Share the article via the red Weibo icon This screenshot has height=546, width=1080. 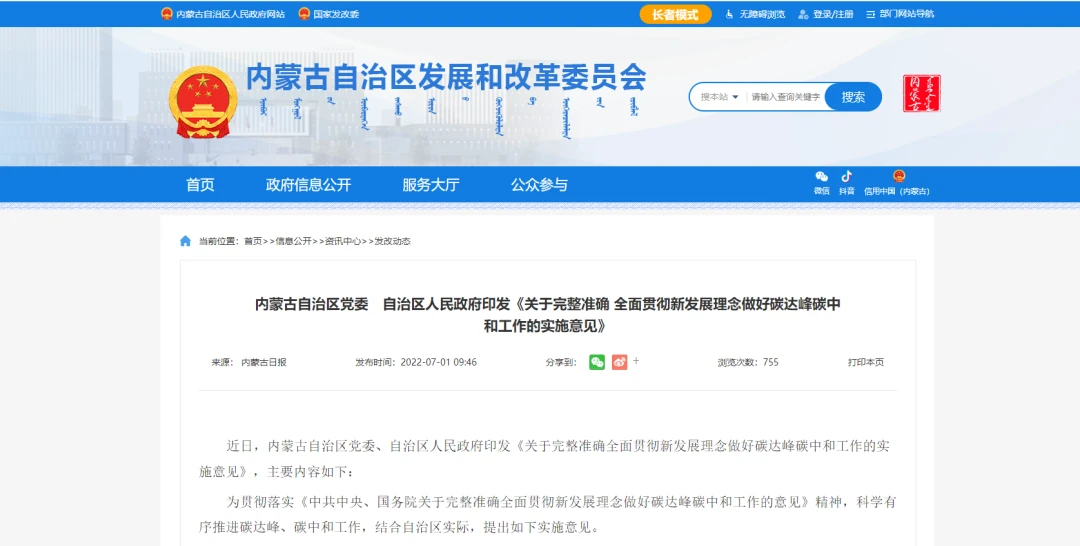tap(619, 362)
